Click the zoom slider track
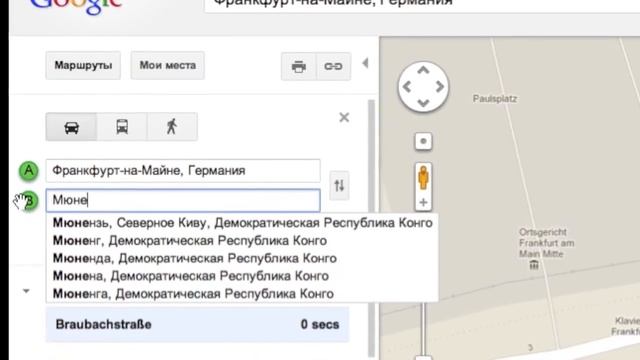 423,329
